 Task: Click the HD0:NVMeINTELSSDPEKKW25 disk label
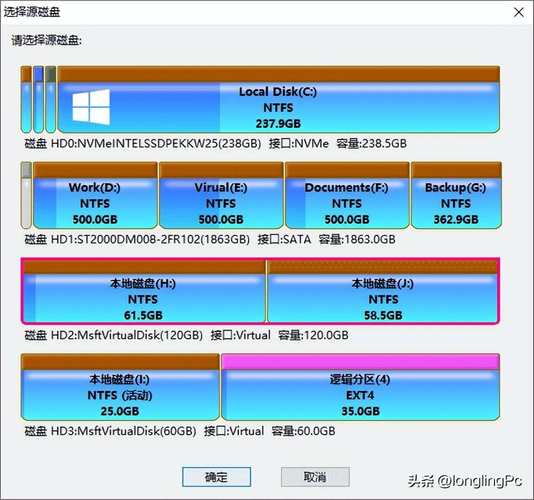(x=143, y=143)
